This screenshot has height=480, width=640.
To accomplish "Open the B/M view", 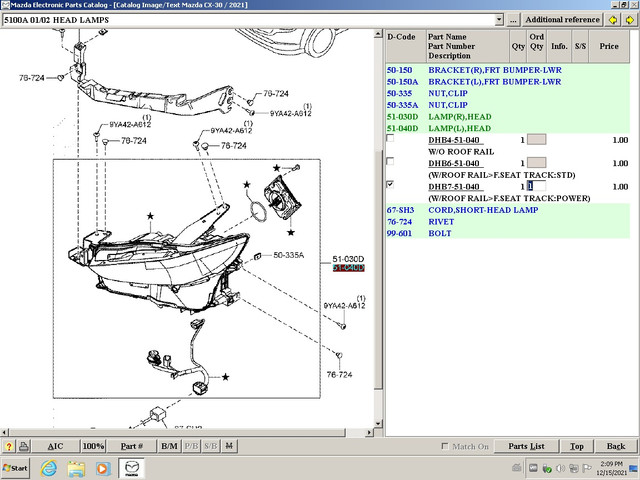I will (x=169, y=446).
